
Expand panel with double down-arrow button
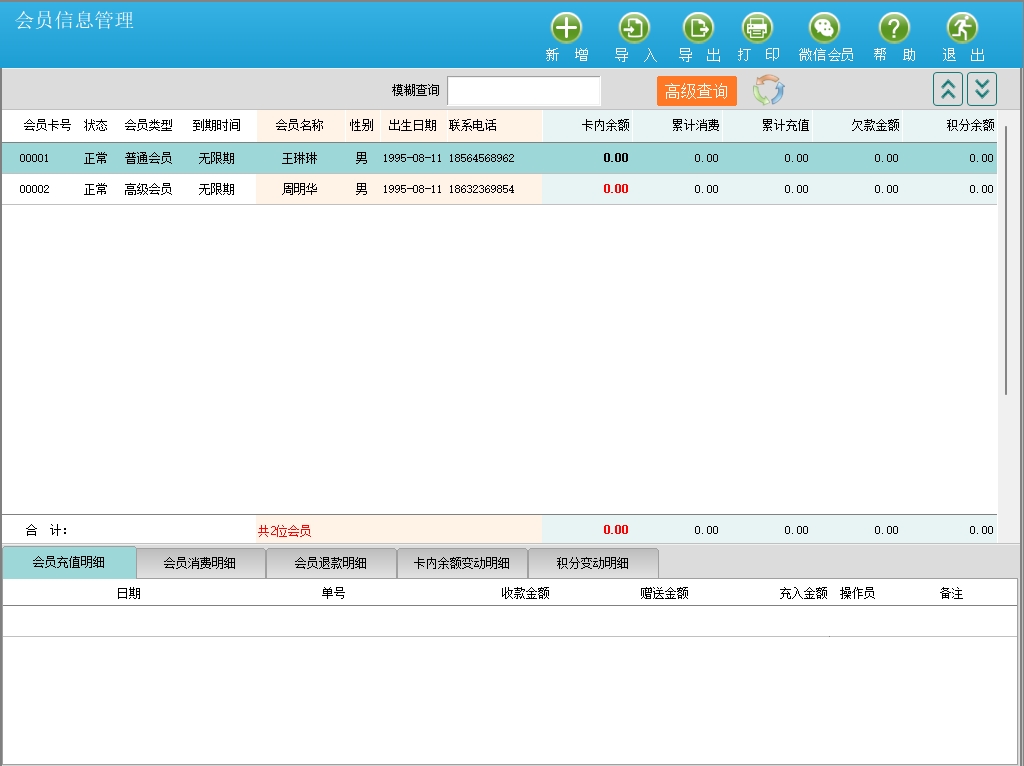[982, 89]
